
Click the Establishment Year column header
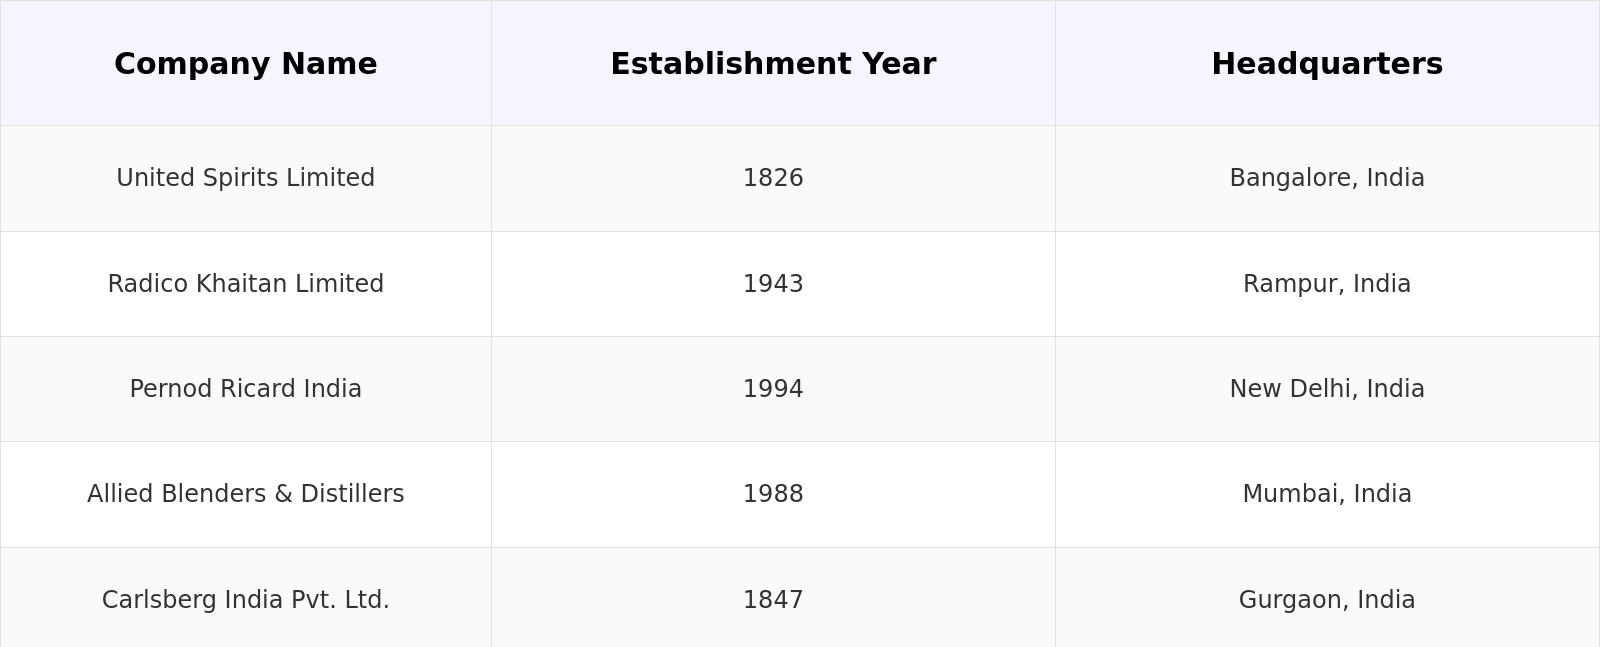pyautogui.click(x=773, y=64)
